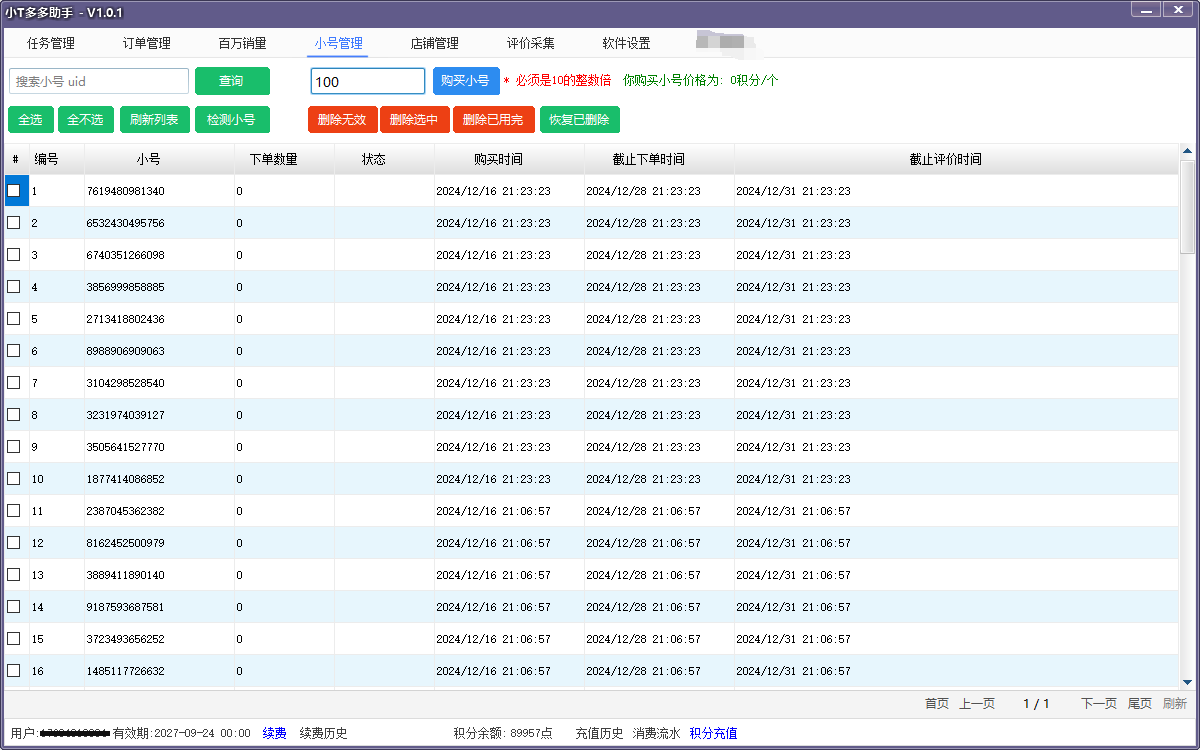Click the red 删除已用完 button

pyautogui.click(x=494, y=120)
